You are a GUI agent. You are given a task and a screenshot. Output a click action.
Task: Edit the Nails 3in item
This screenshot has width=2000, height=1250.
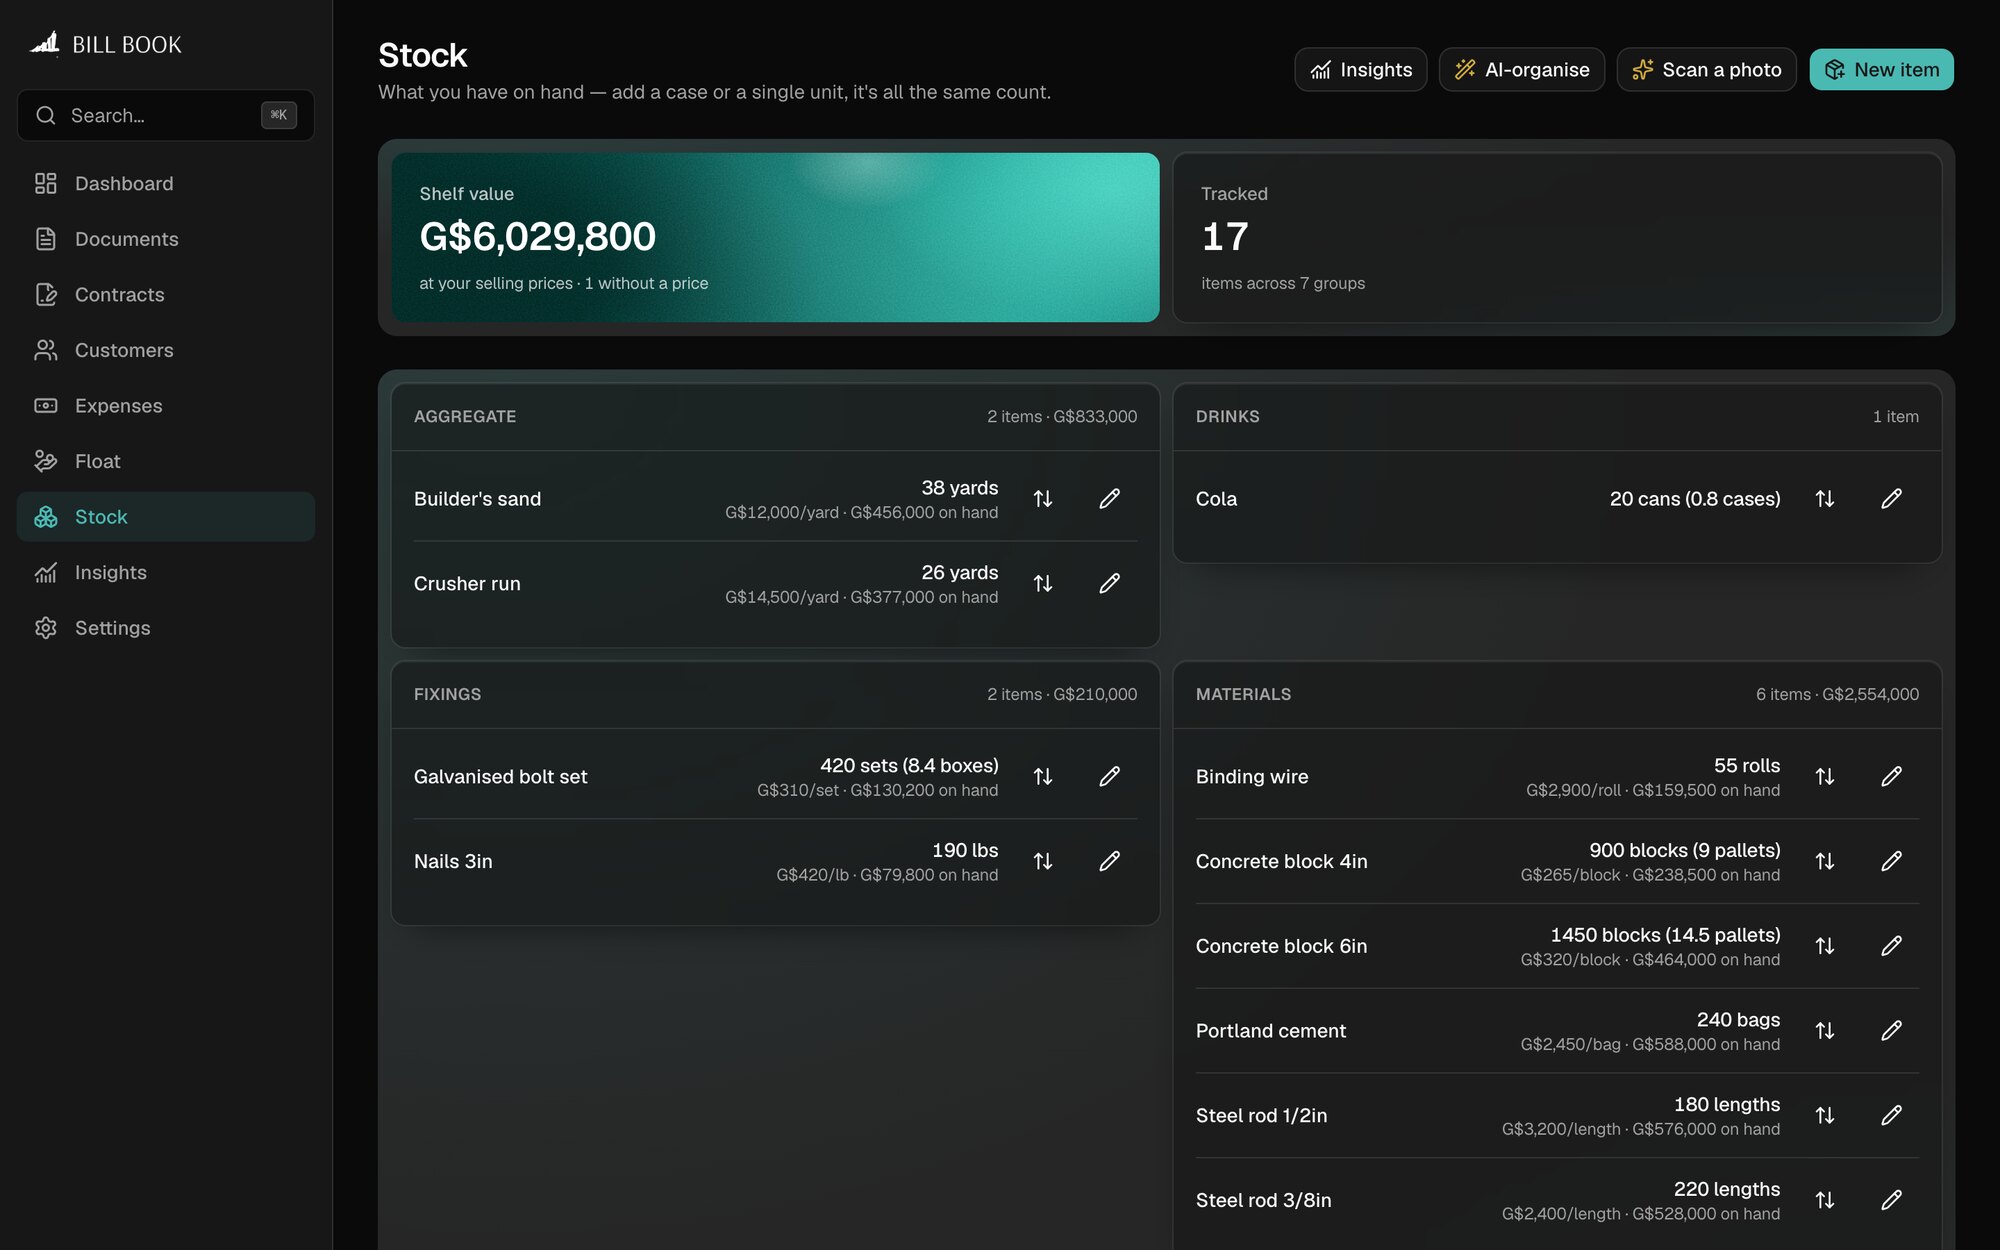[x=1110, y=862]
